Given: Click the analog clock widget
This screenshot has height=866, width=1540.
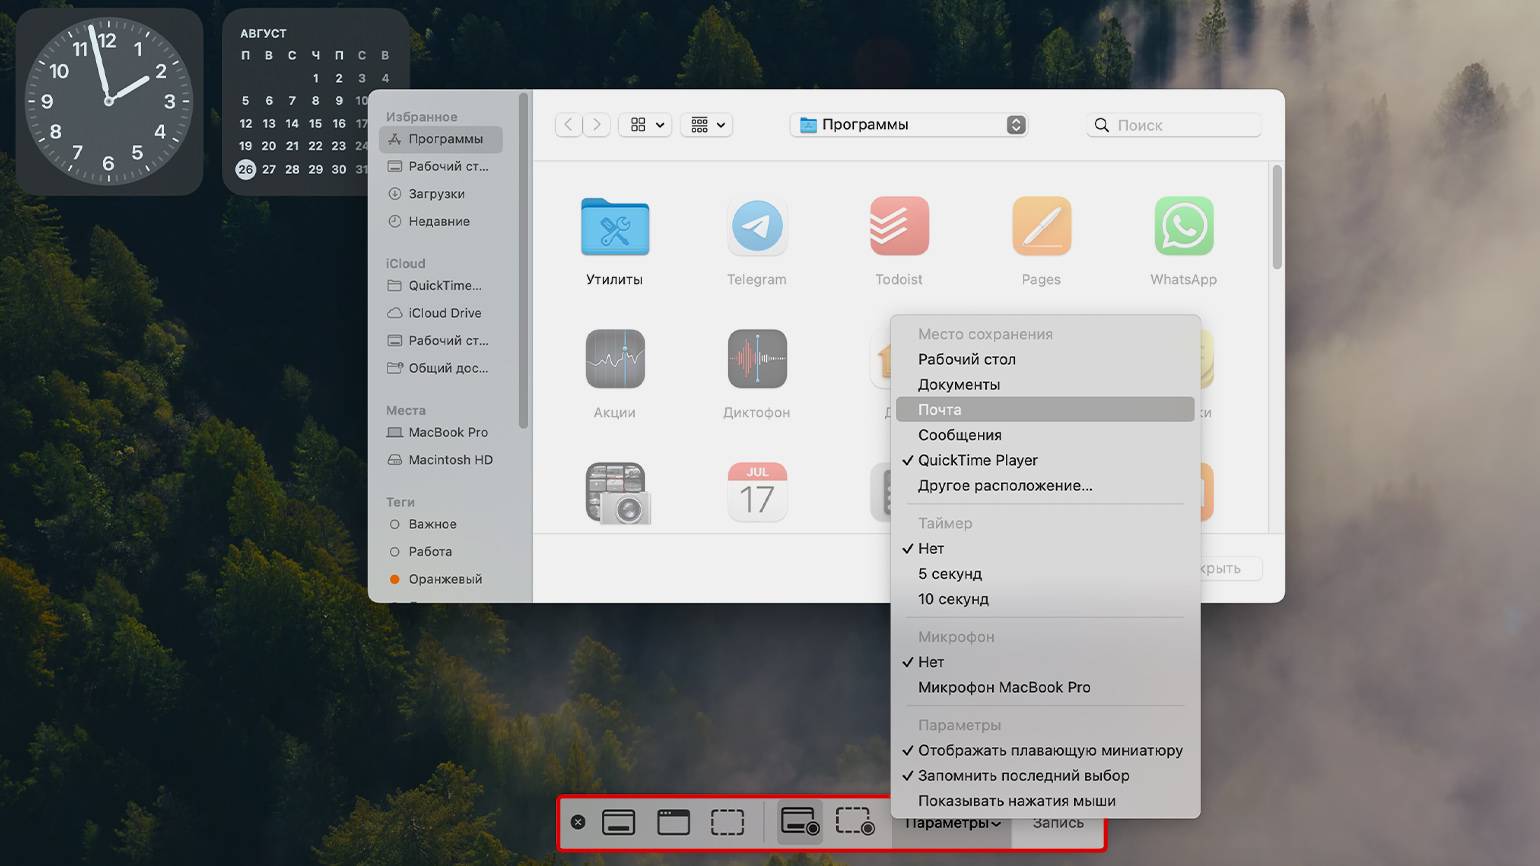Looking at the screenshot, I should [109, 101].
